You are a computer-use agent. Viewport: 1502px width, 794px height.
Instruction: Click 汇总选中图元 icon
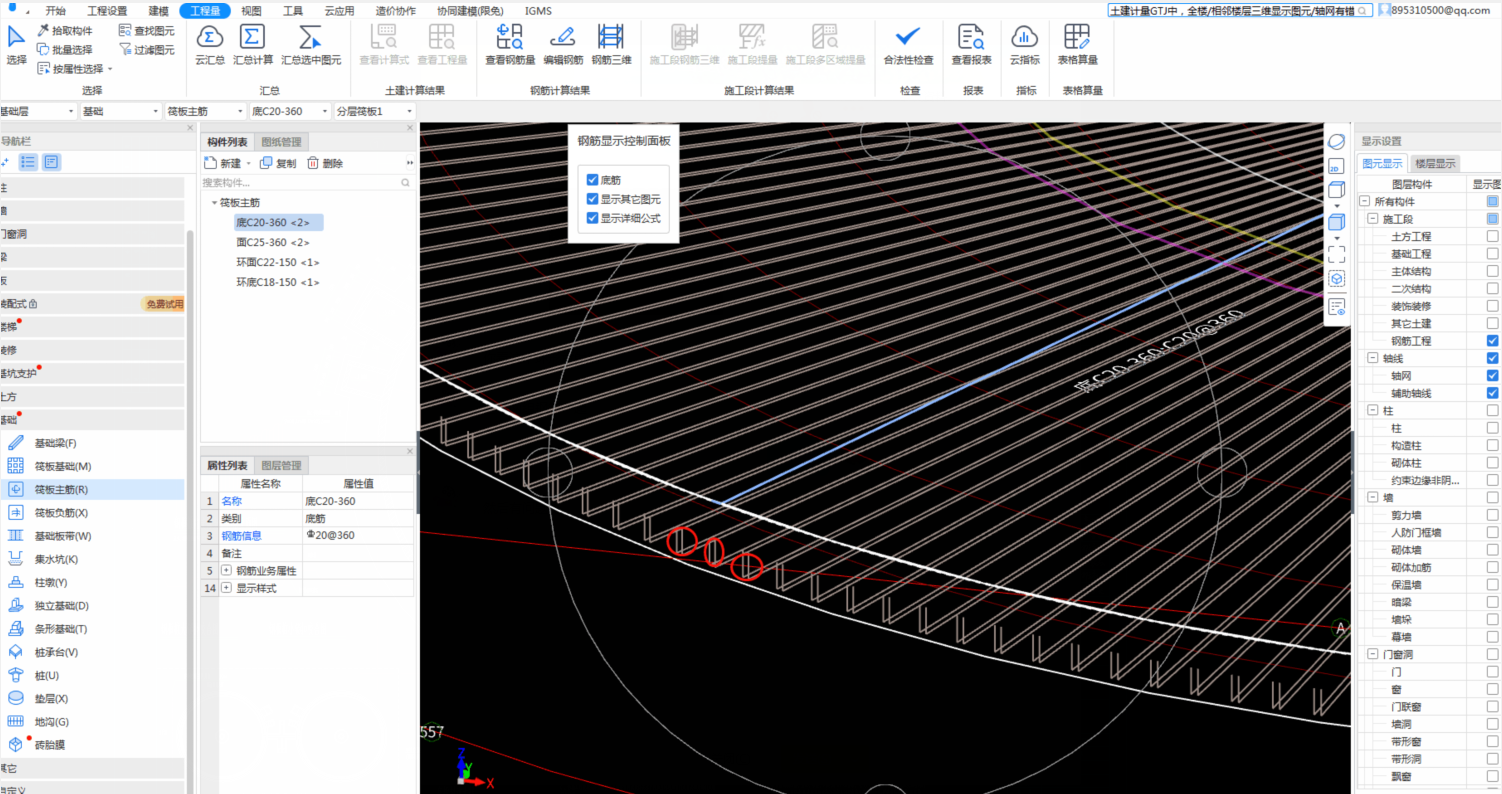pyautogui.click(x=311, y=46)
